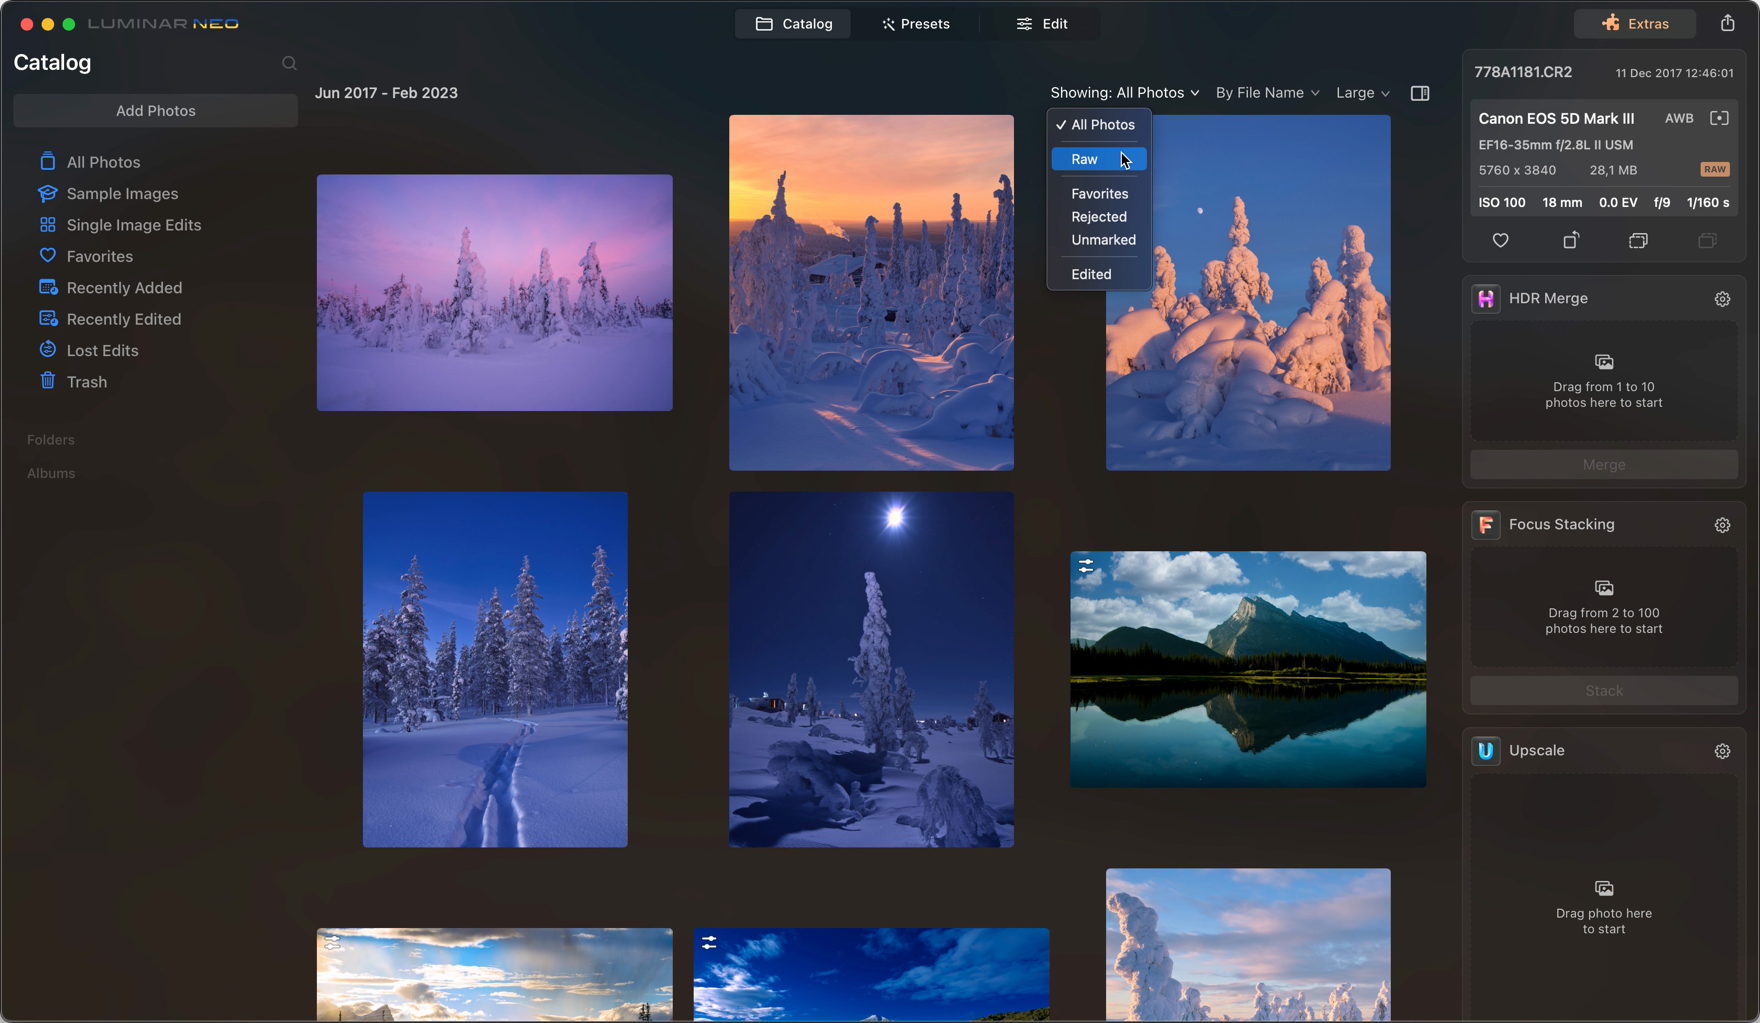Filter photos by Raw in dropdown
The height and width of the screenshot is (1023, 1760).
[x=1085, y=159]
